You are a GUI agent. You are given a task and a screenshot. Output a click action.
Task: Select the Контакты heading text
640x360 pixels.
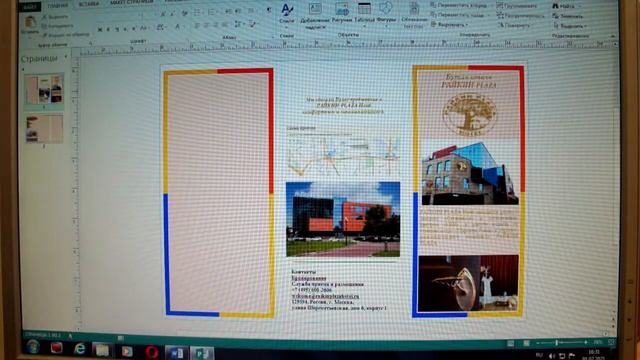(304, 271)
